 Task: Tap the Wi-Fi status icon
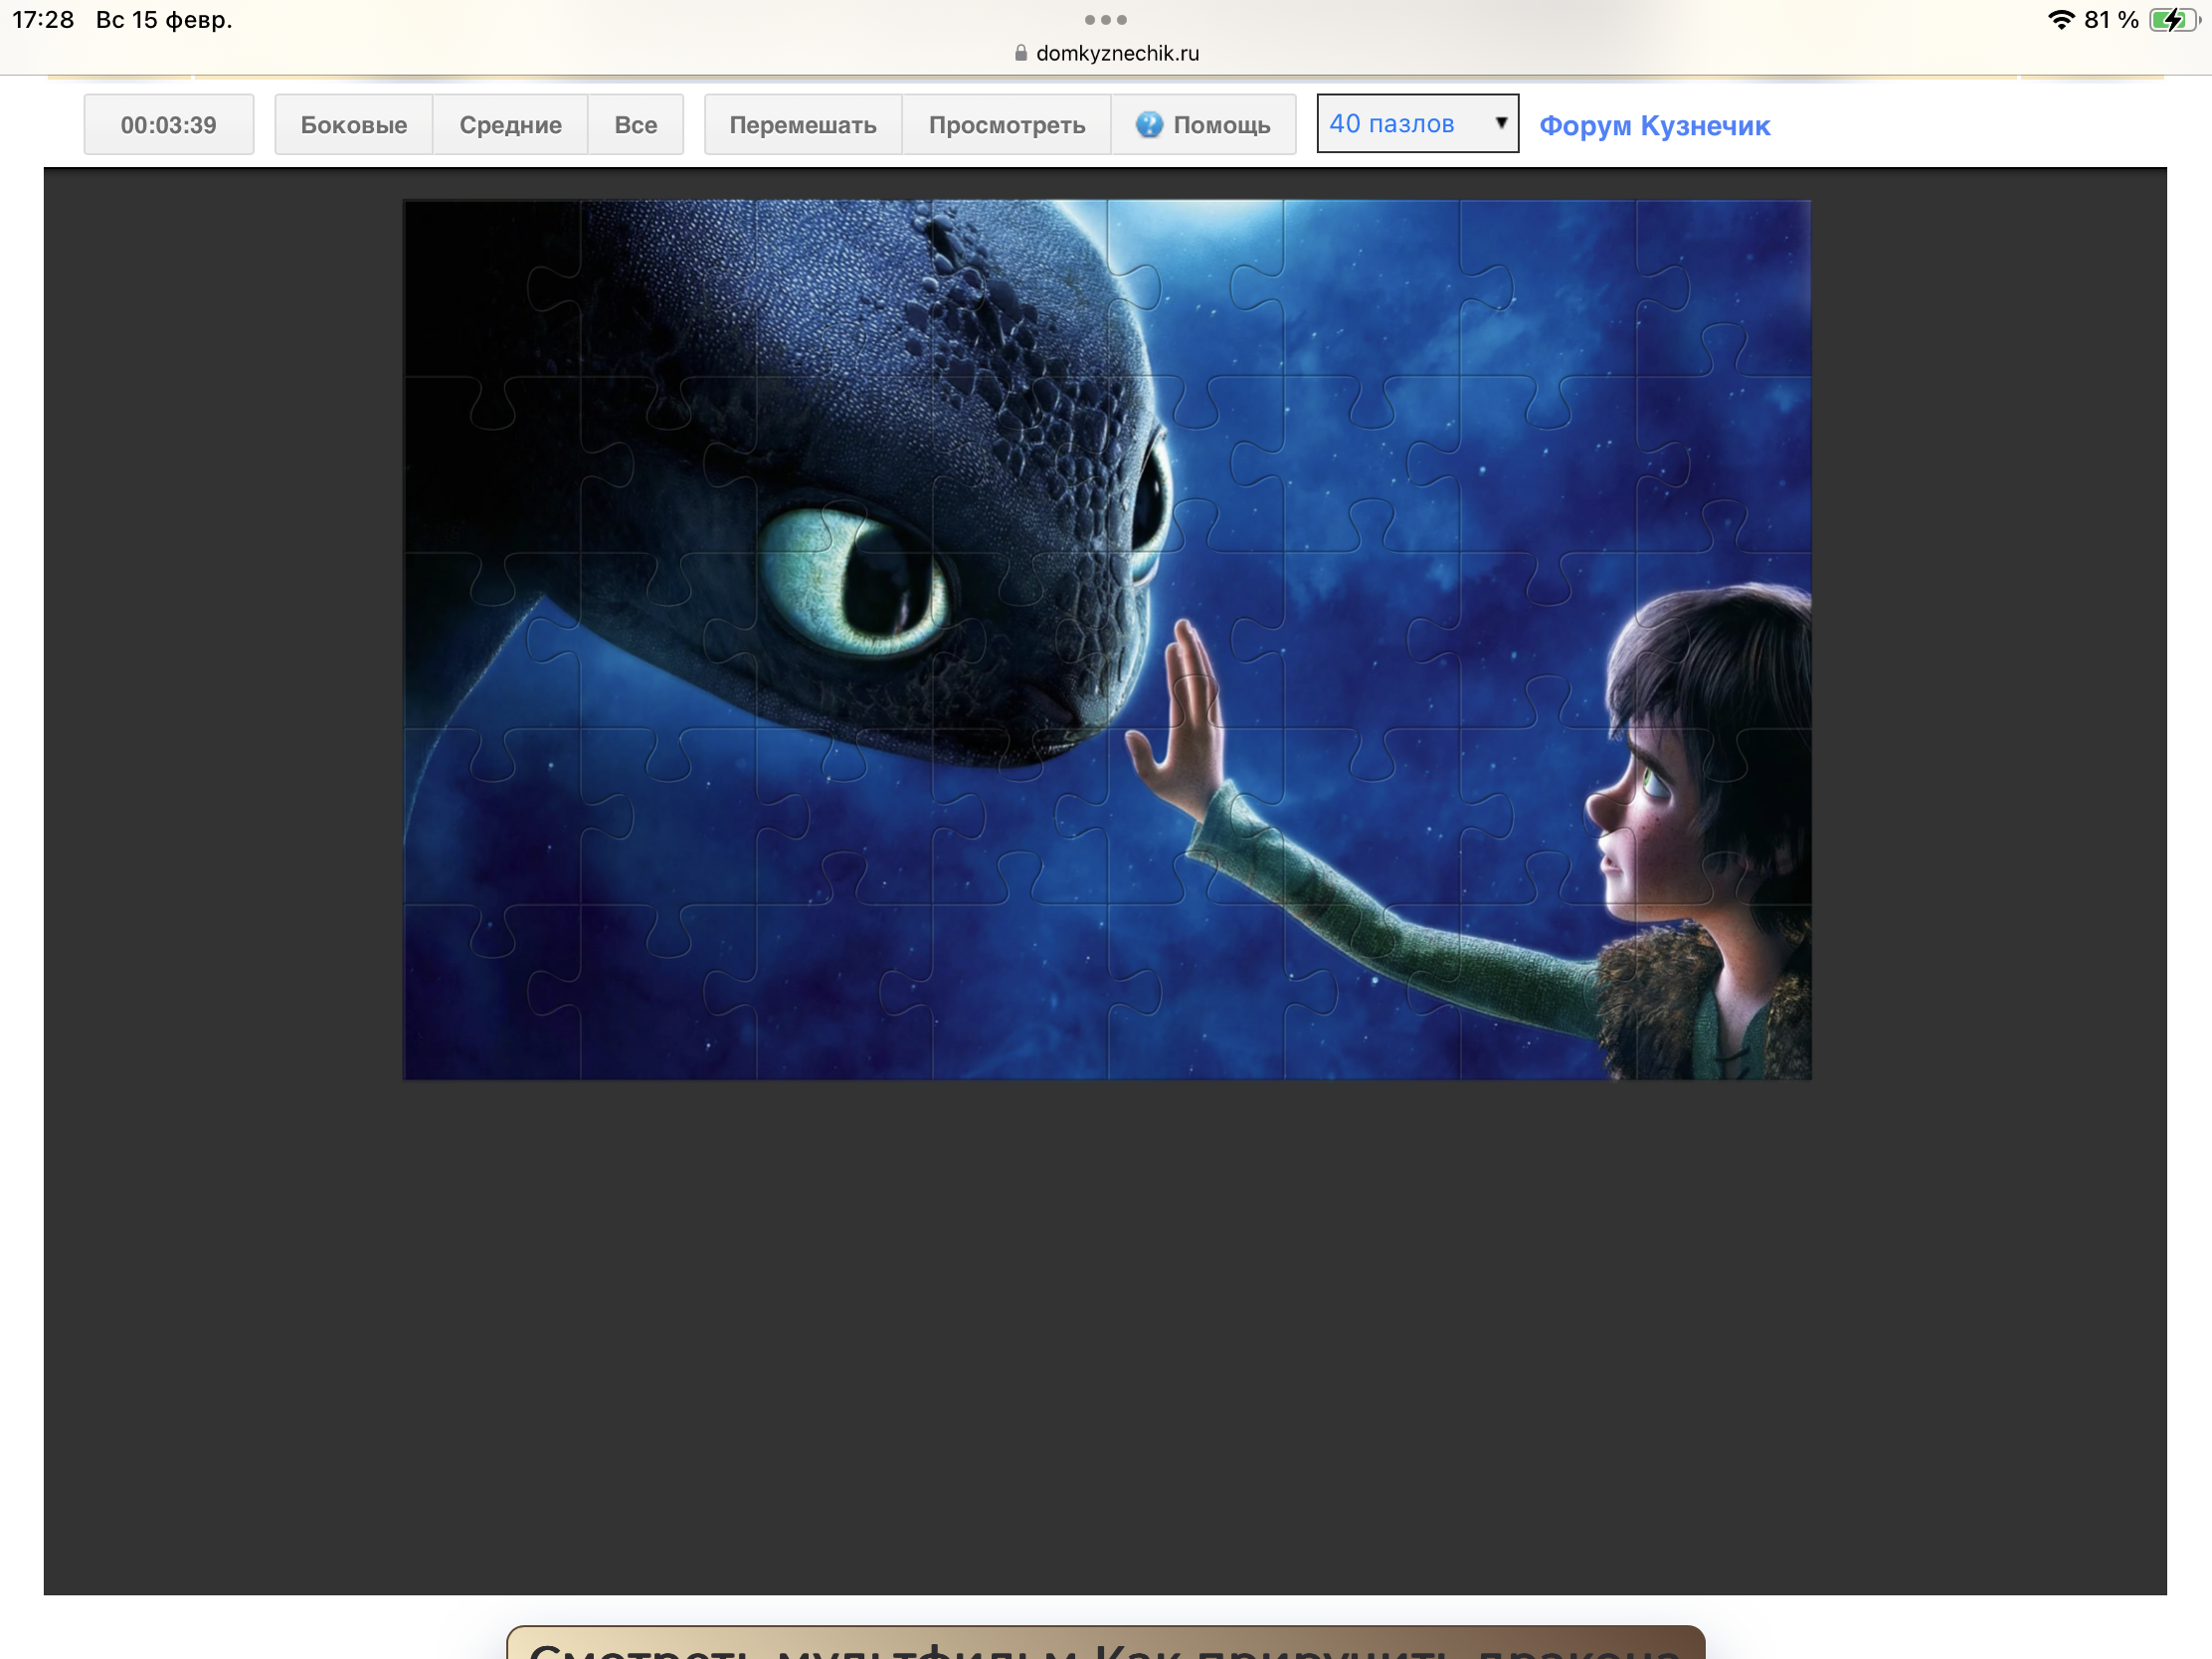pyautogui.click(x=2060, y=20)
